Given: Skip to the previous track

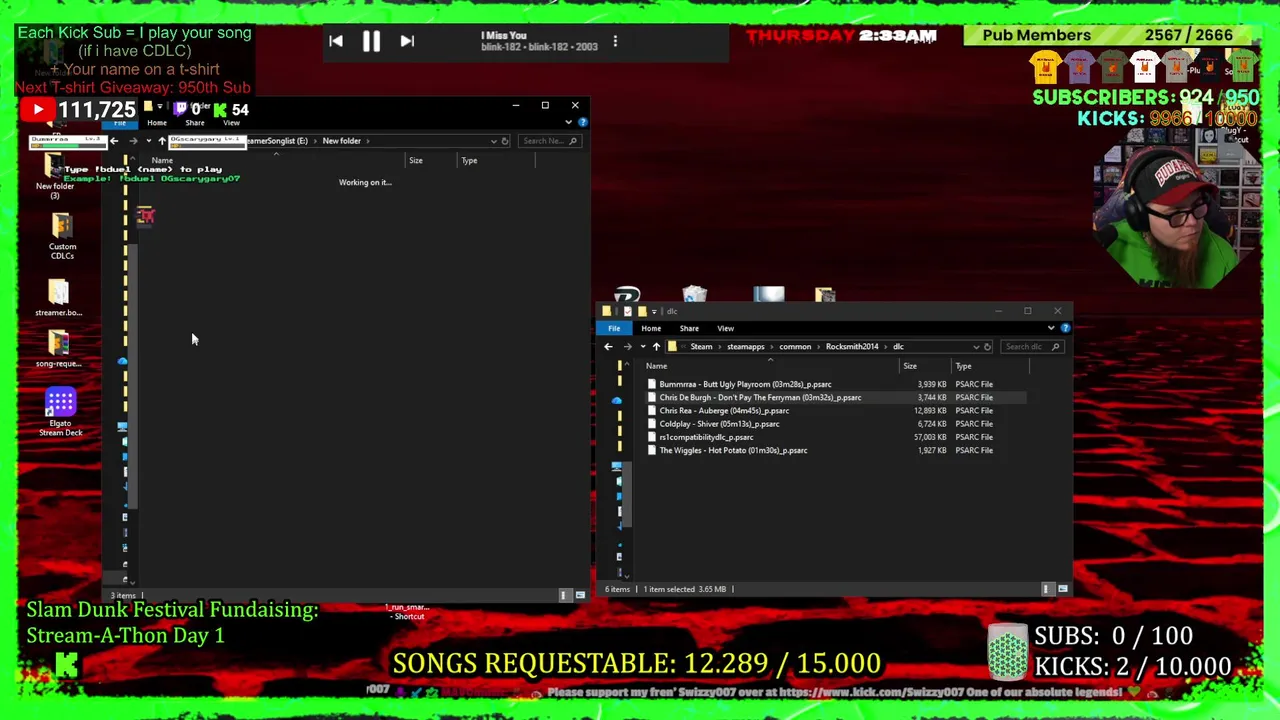Looking at the screenshot, I should 336,41.
